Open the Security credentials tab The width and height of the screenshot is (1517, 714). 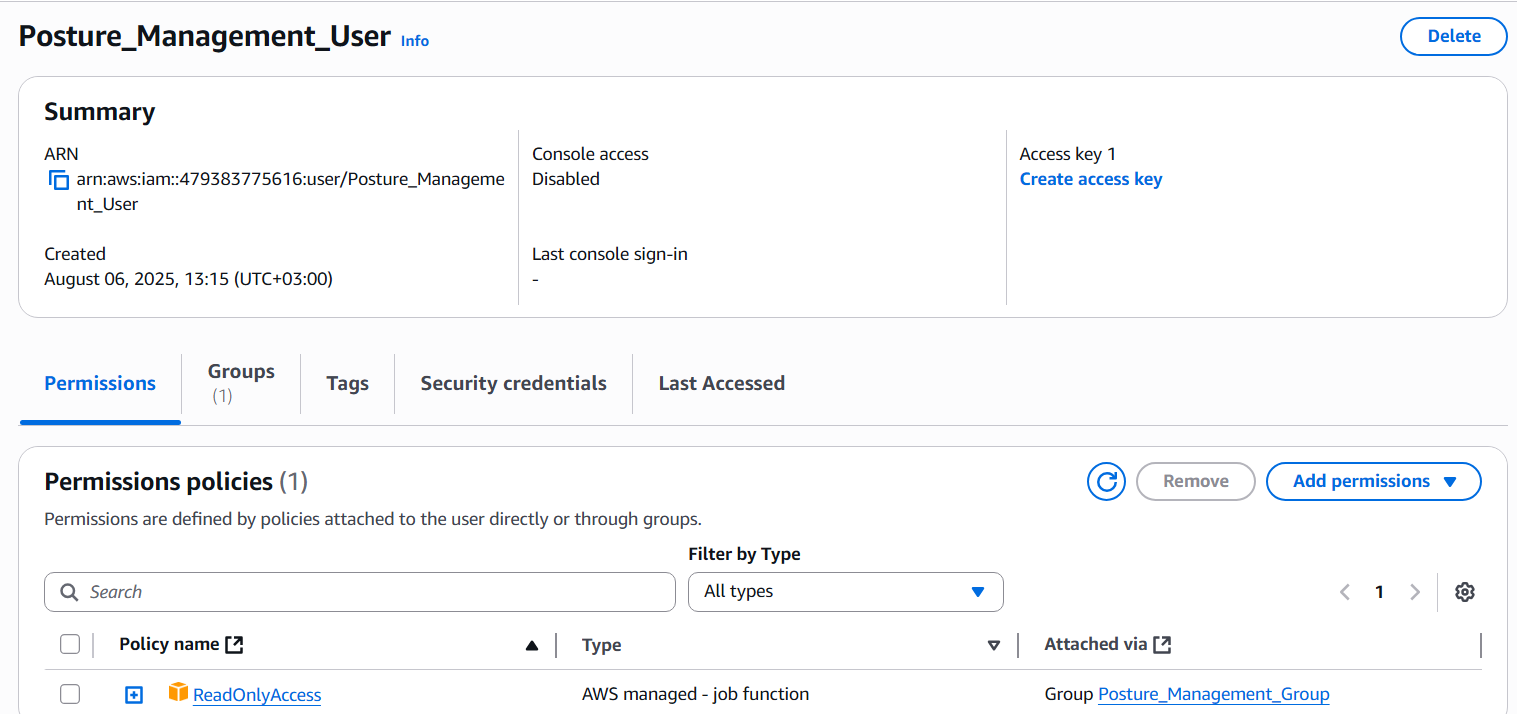513,383
